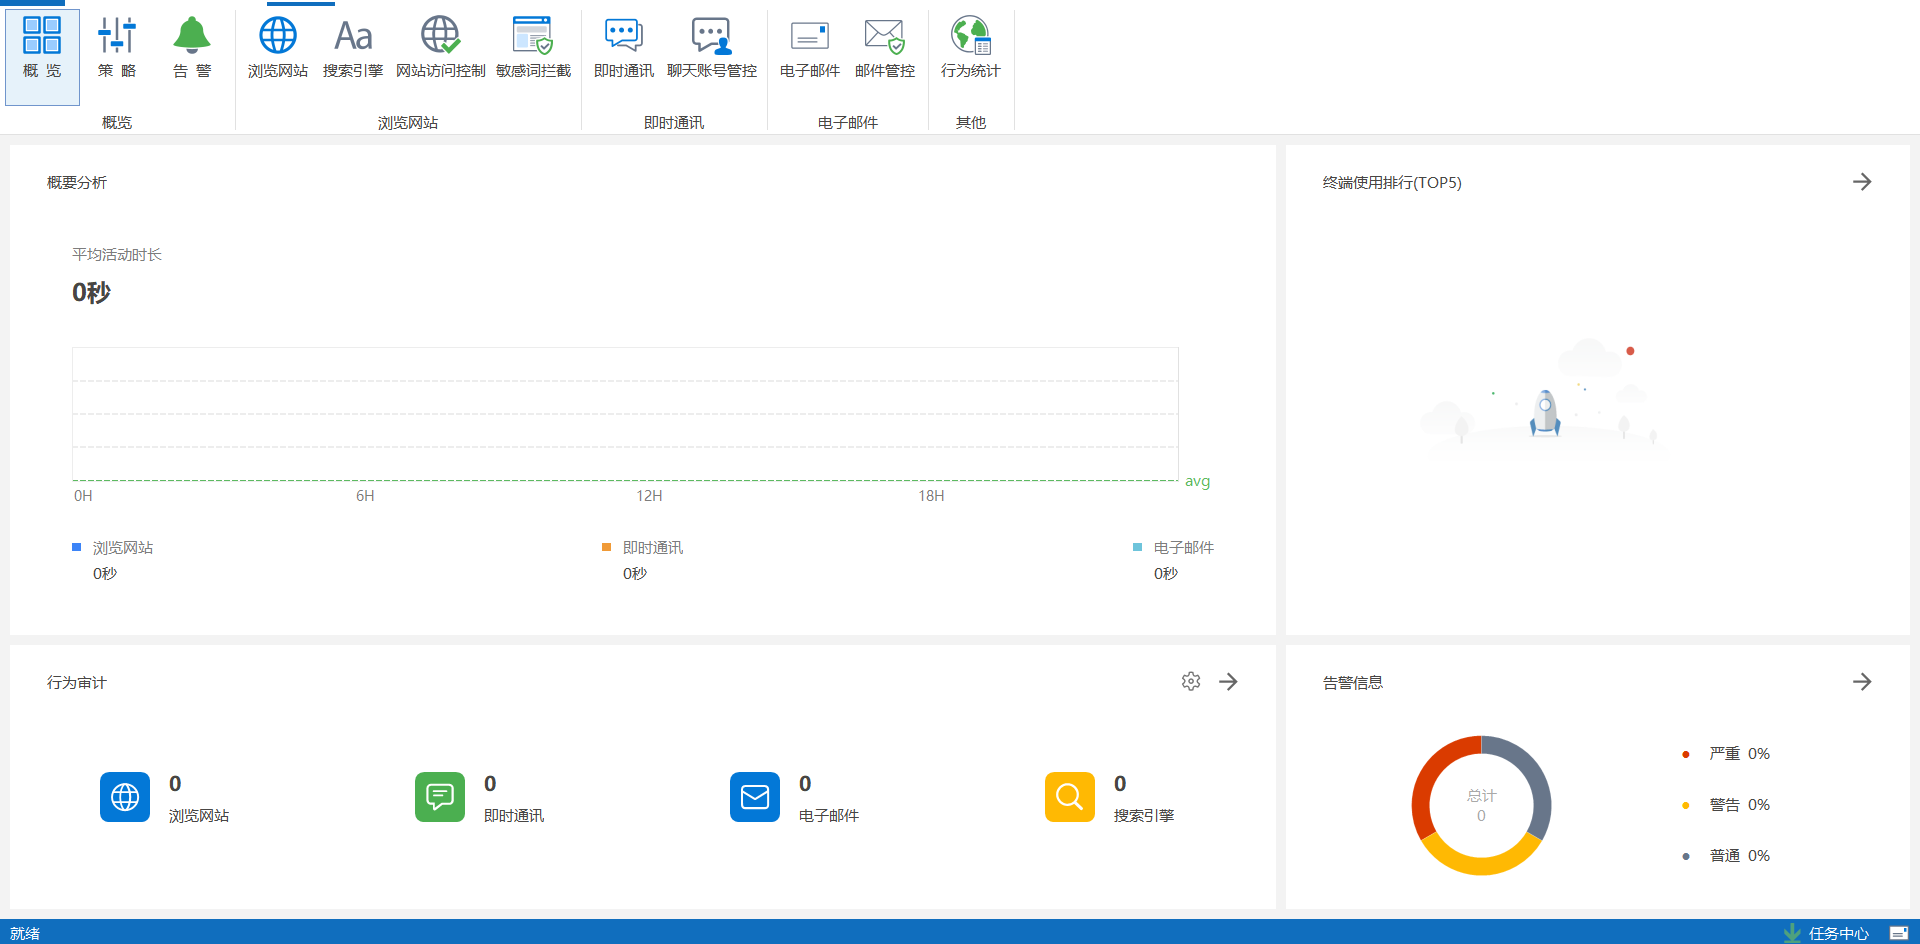Open 任务中心 in status bar
This screenshot has width=1920, height=944.
click(1828, 933)
